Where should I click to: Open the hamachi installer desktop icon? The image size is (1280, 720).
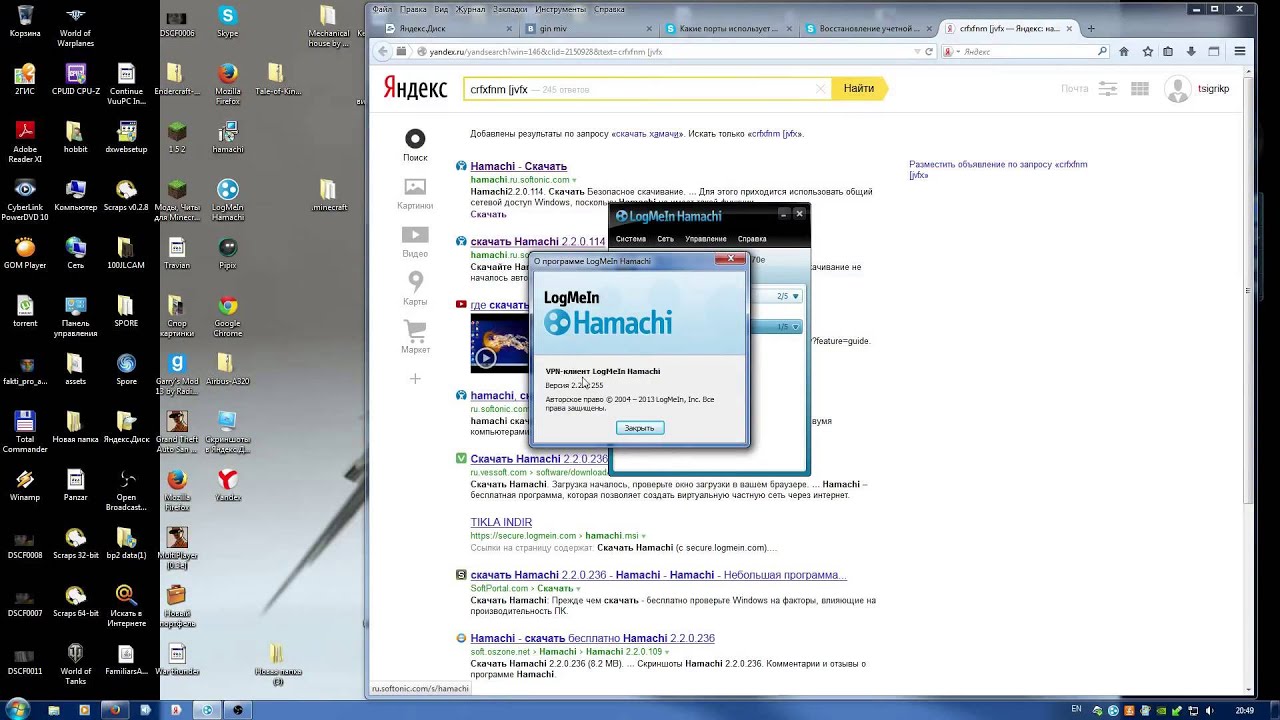pos(228,137)
